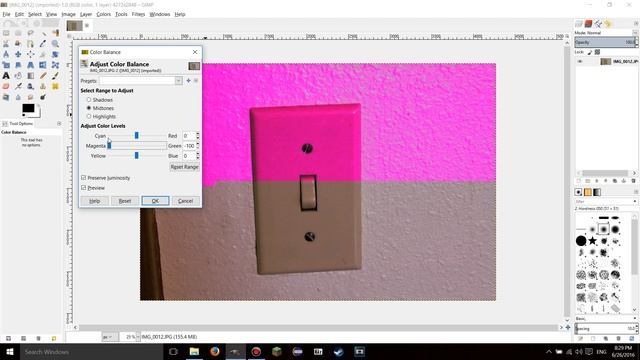
Task: Open the Basic brush tag dropdown
Action: 635,318
